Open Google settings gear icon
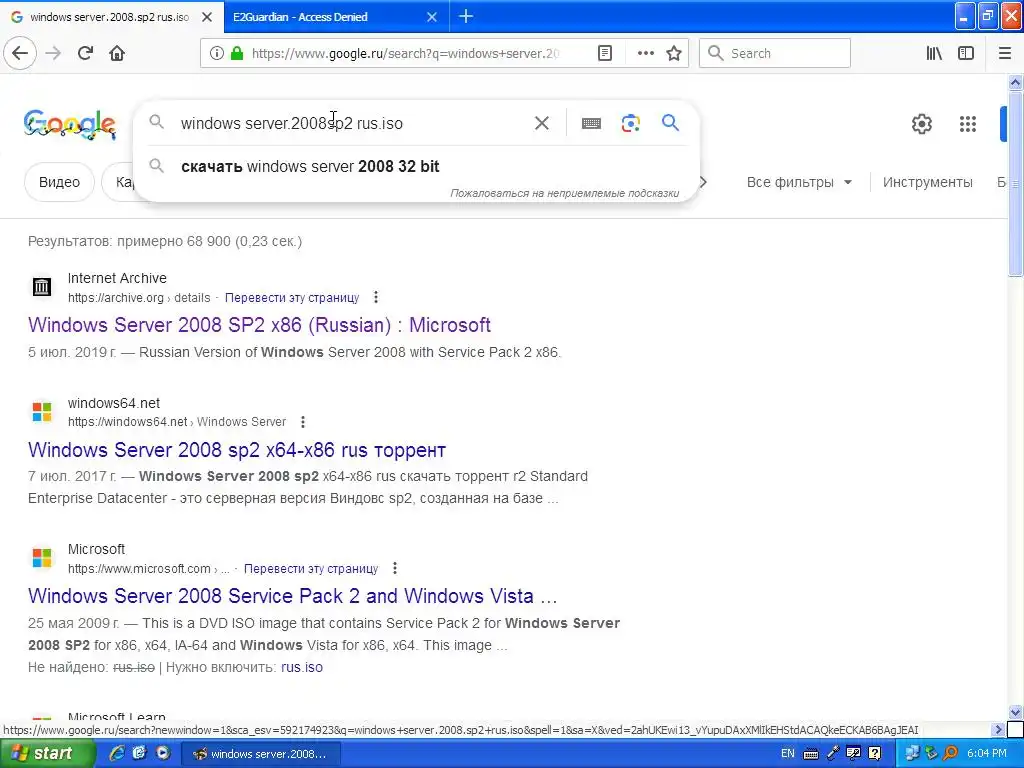 [x=921, y=123]
